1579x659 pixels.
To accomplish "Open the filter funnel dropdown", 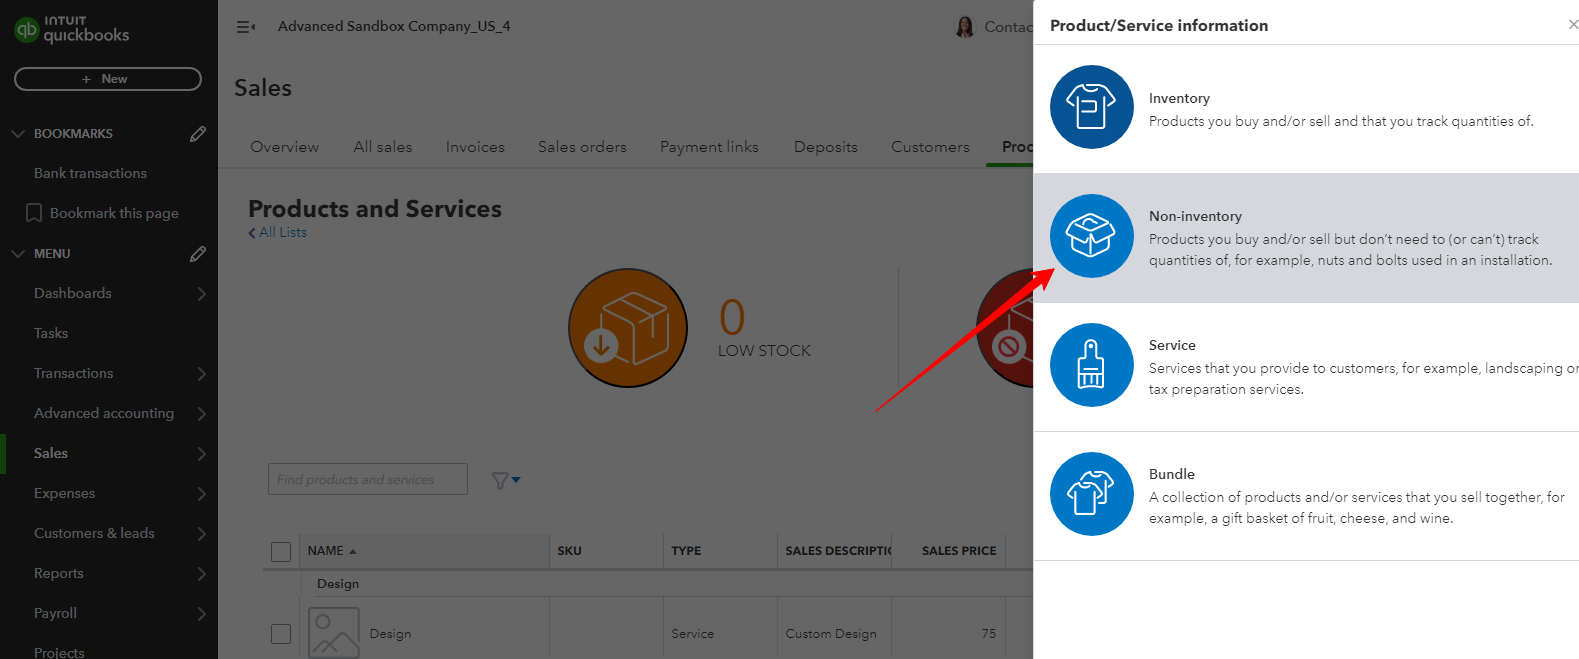I will point(506,481).
